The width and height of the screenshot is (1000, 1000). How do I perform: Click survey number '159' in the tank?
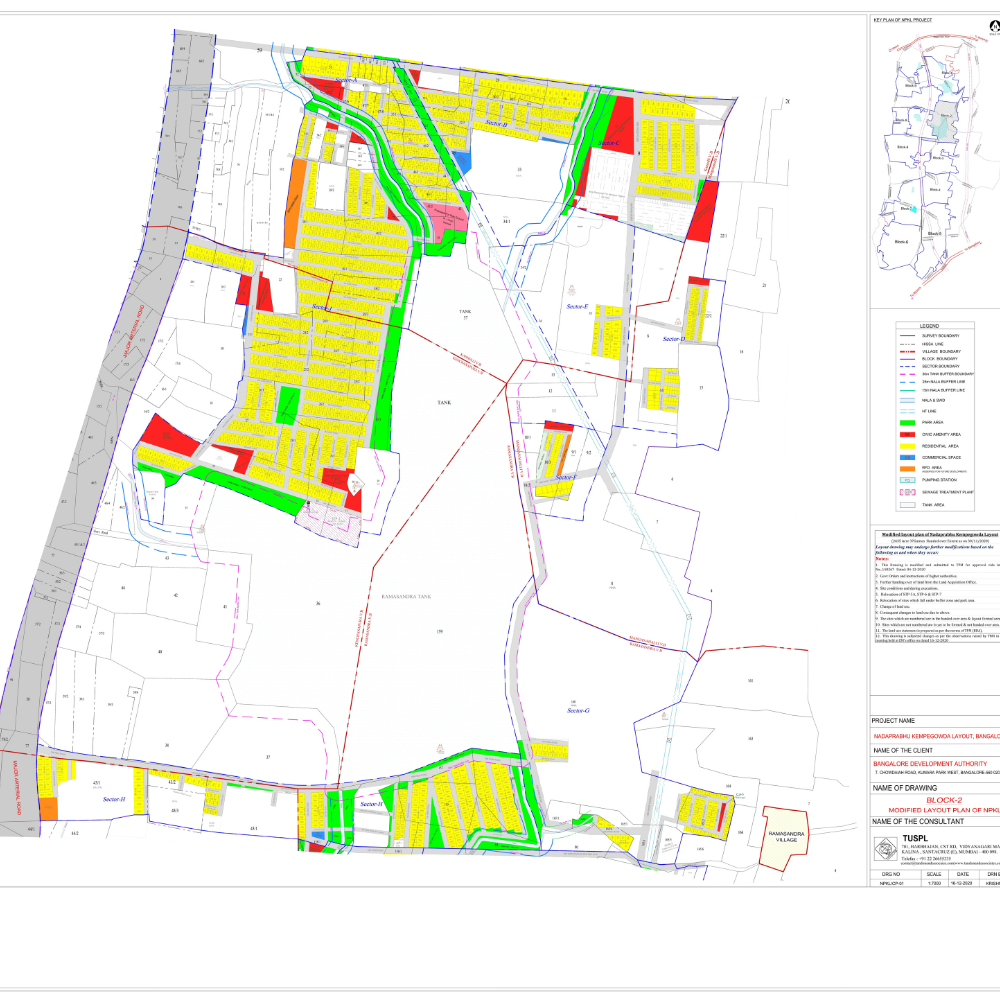pos(439,632)
